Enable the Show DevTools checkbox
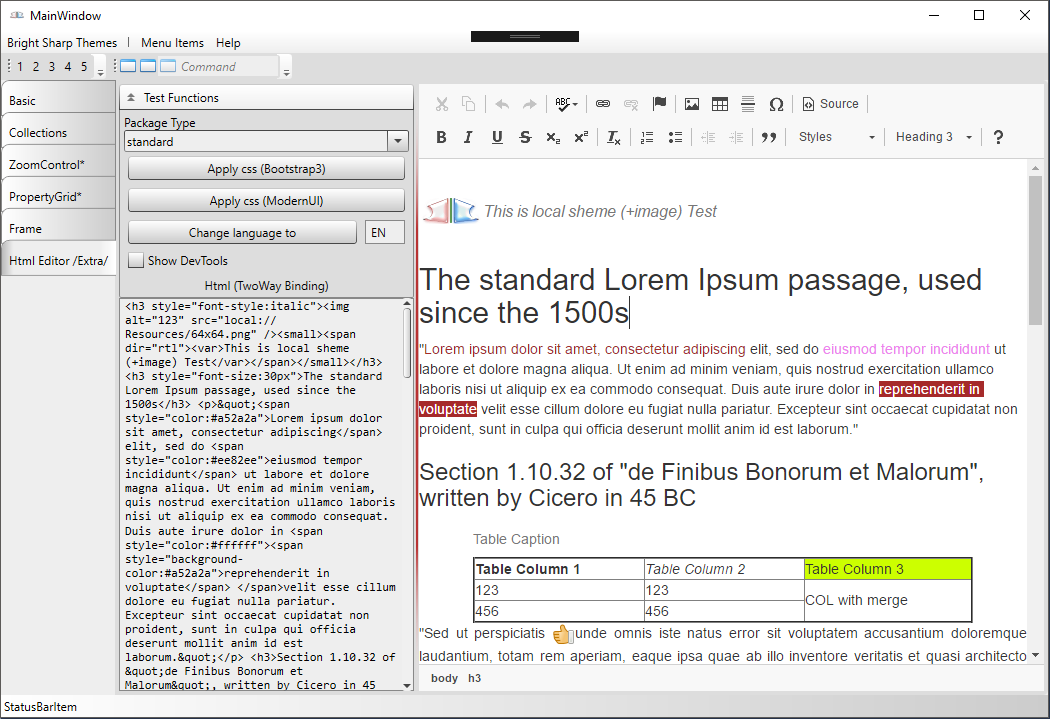Viewport: 1050px width, 719px height. pos(136,261)
